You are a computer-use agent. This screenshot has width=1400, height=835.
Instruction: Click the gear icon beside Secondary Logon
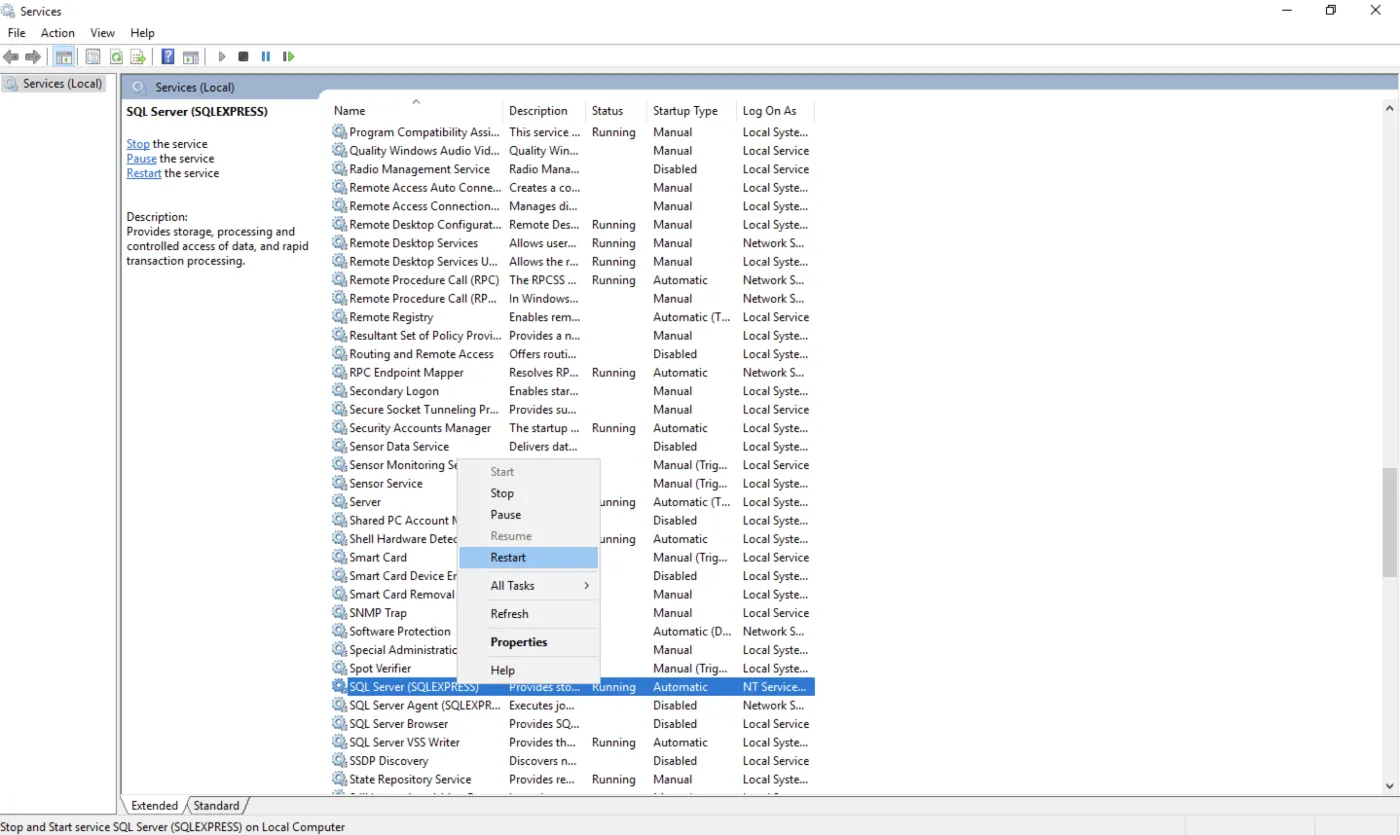tap(340, 391)
